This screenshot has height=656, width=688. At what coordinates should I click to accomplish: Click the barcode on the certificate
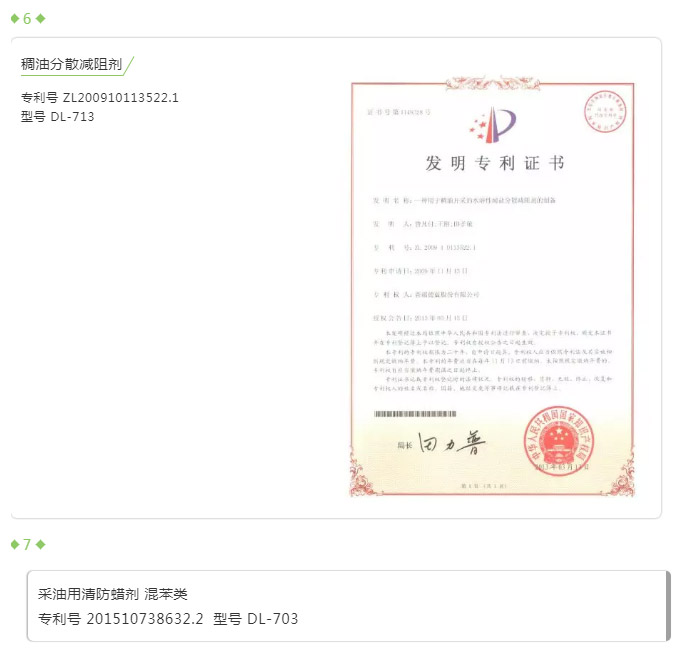click(x=415, y=414)
